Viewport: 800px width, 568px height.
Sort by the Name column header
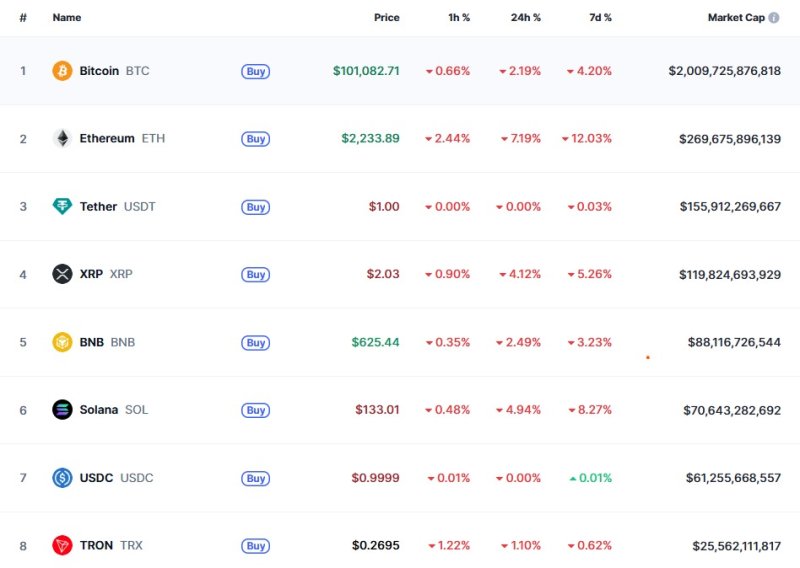[67, 18]
